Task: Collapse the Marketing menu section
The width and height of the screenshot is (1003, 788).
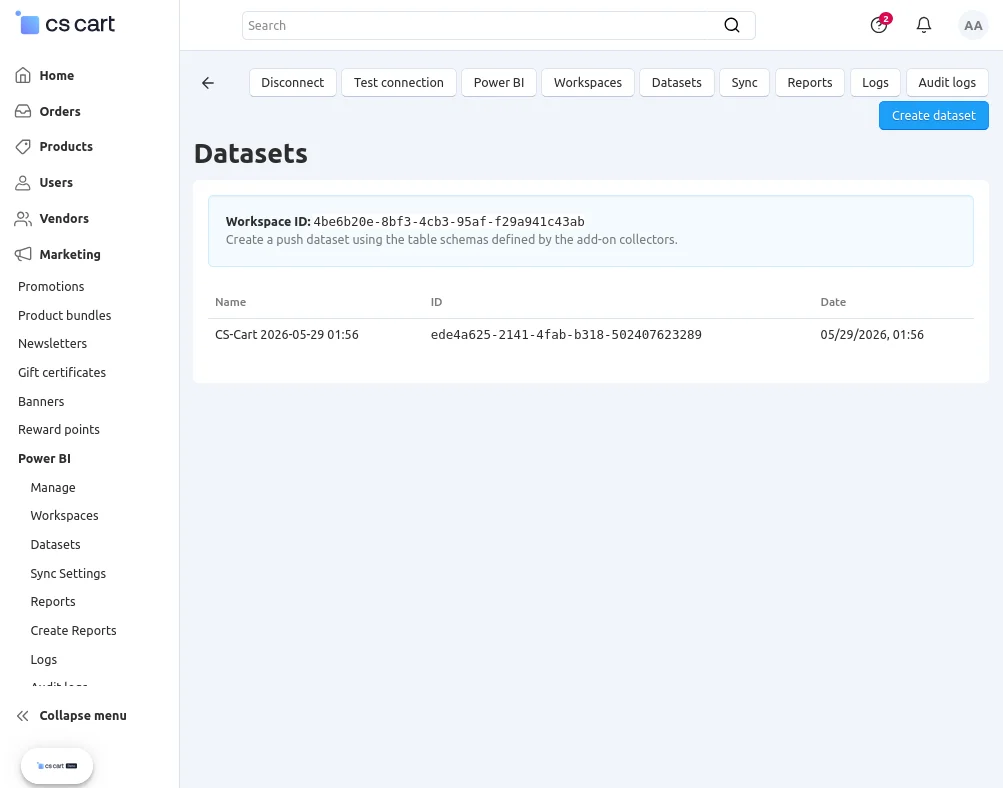Action: tap(70, 255)
